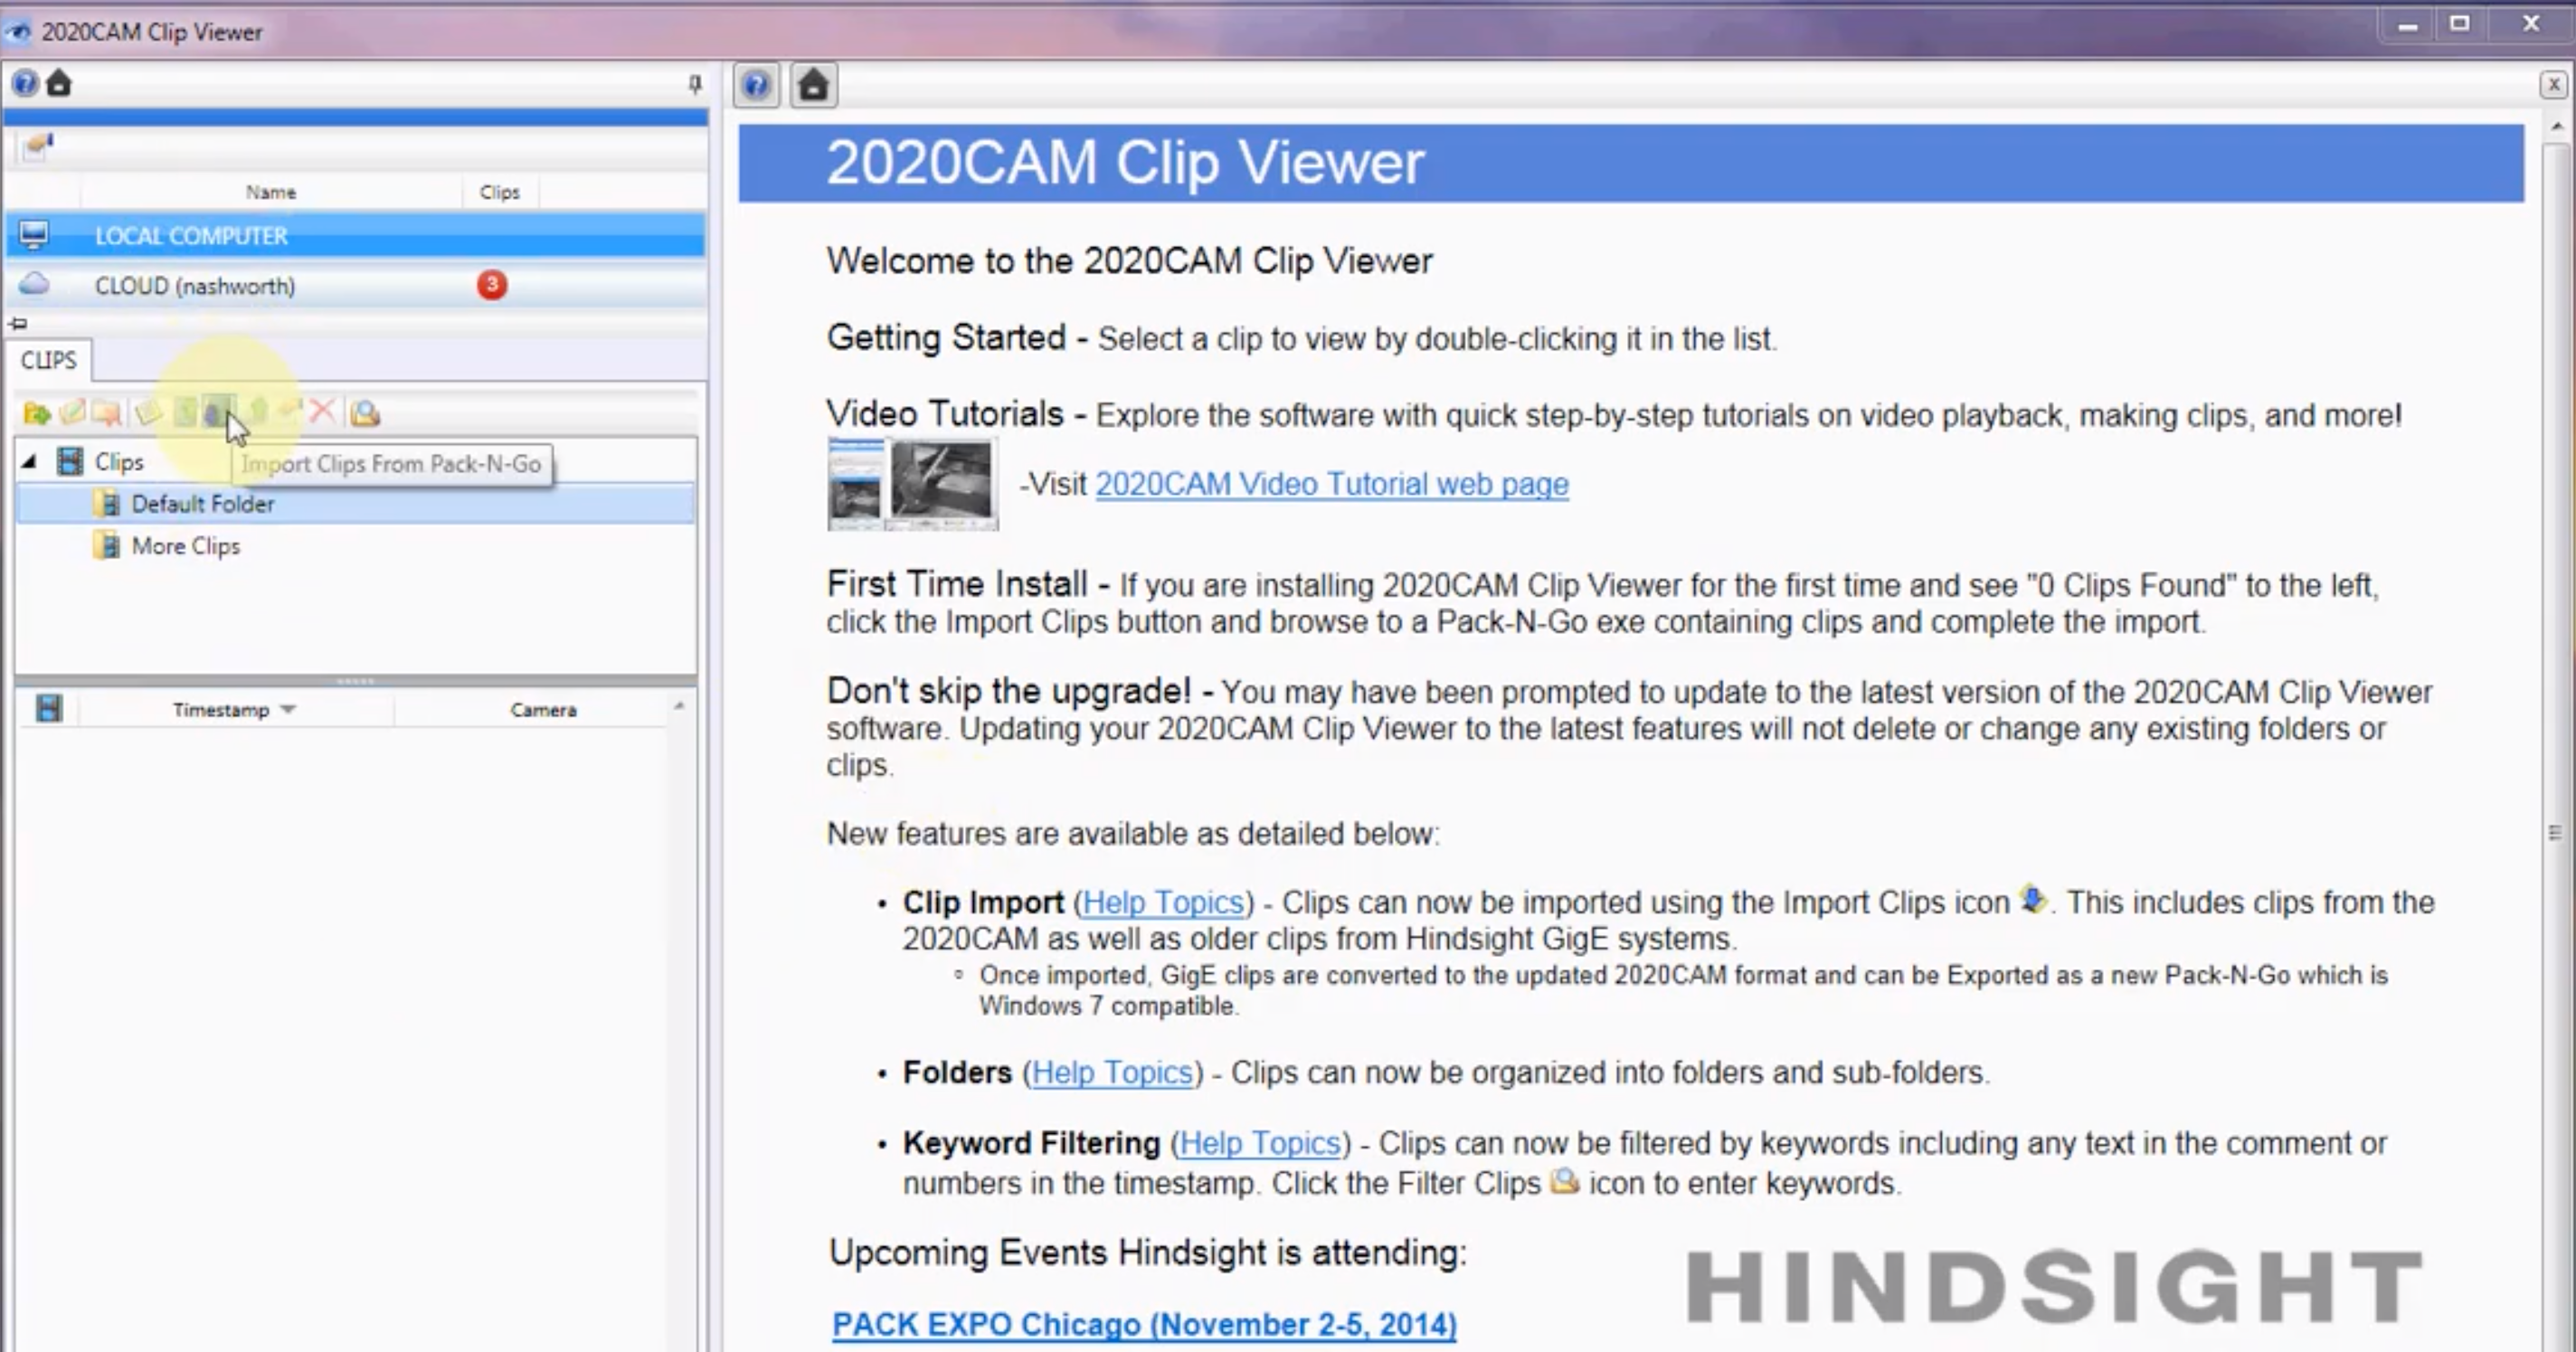This screenshot has height=1352, width=2576.
Task: Click scroll-up arrow of the clip list
Action: pos(679,706)
